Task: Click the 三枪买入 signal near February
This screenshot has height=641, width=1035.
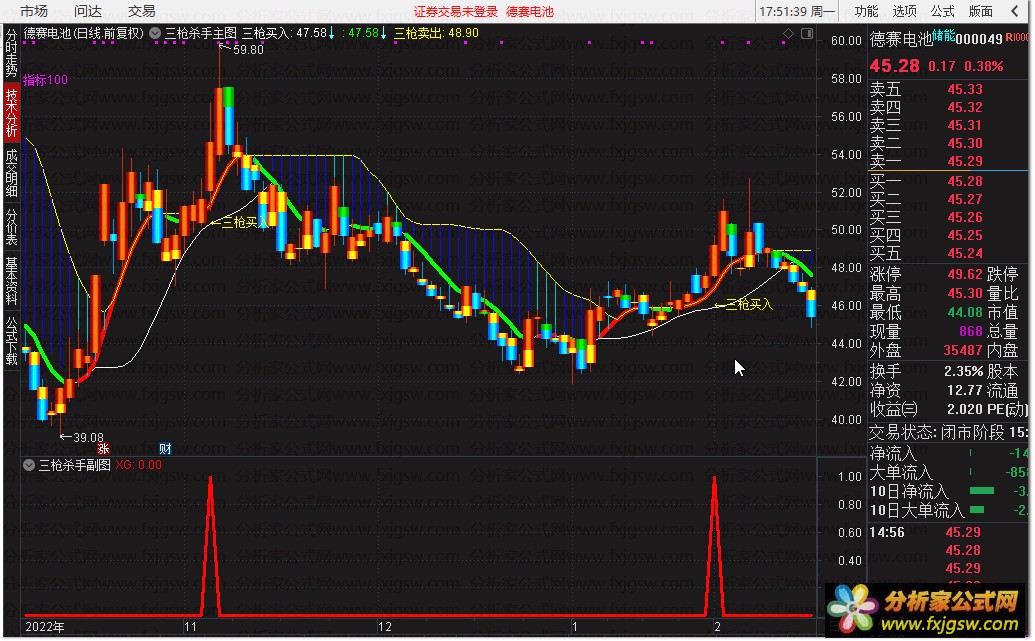Action: (x=749, y=304)
